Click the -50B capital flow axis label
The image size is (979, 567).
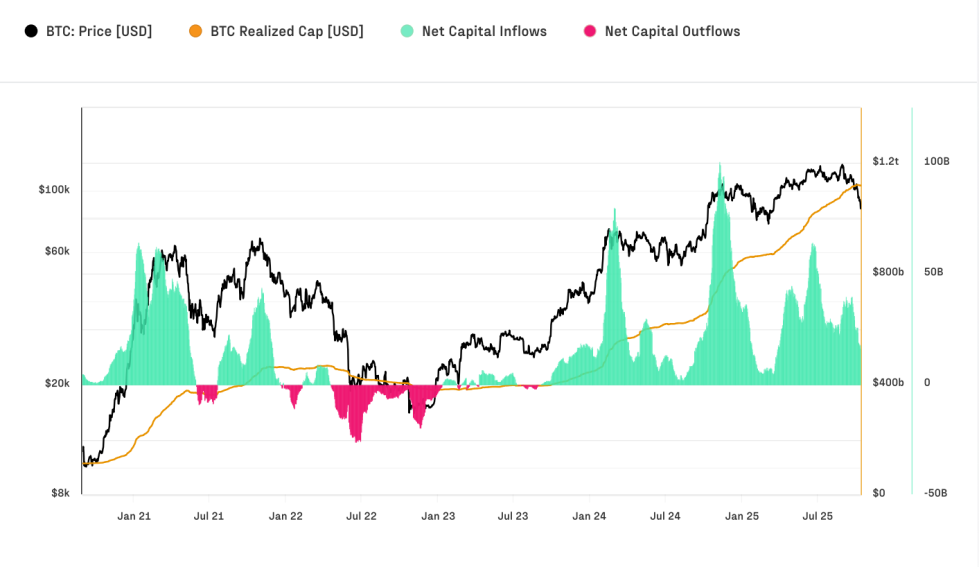click(937, 493)
